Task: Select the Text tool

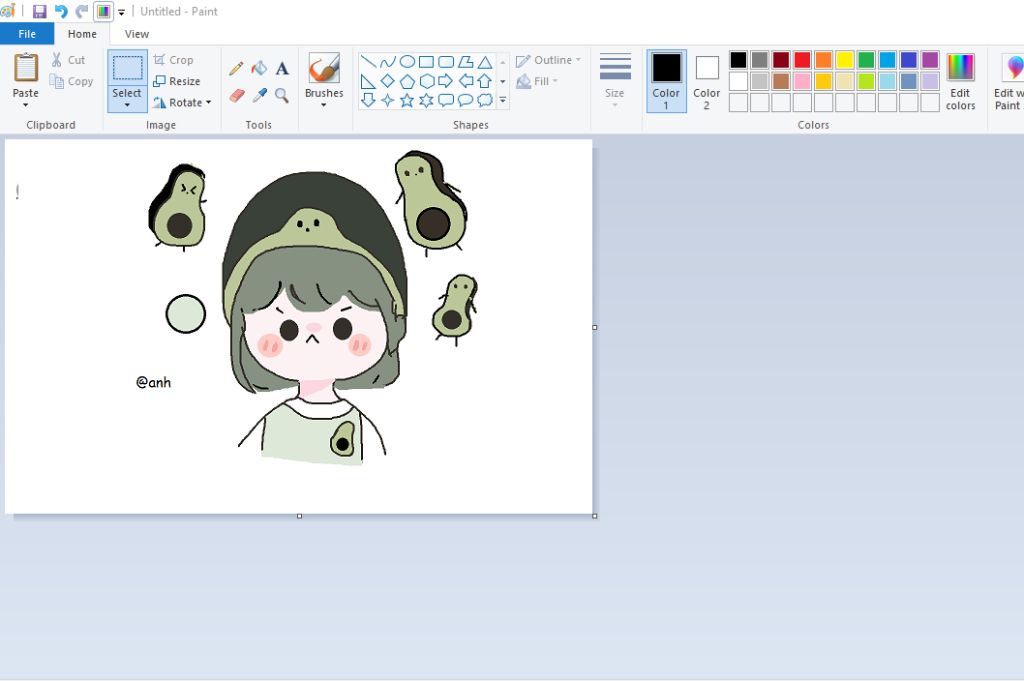Action: 282,68
